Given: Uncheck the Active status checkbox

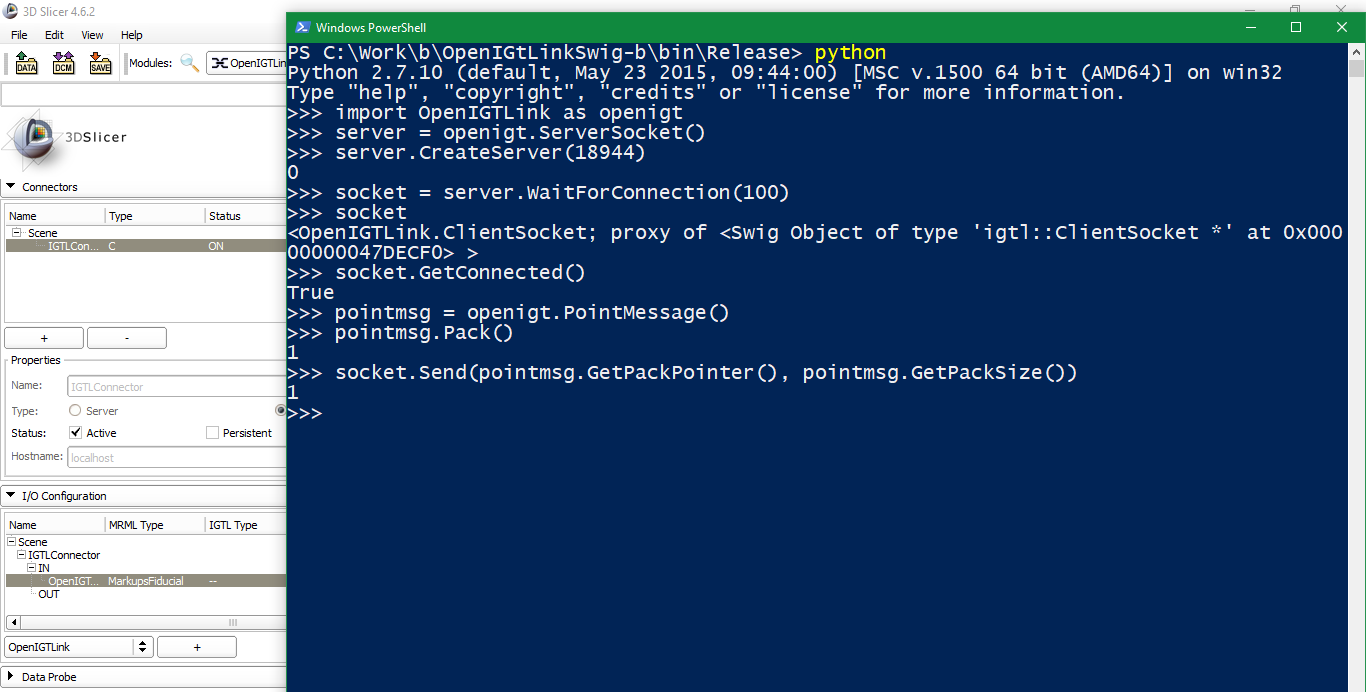Looking at the screenshot, I should click(x=76, y=433).
